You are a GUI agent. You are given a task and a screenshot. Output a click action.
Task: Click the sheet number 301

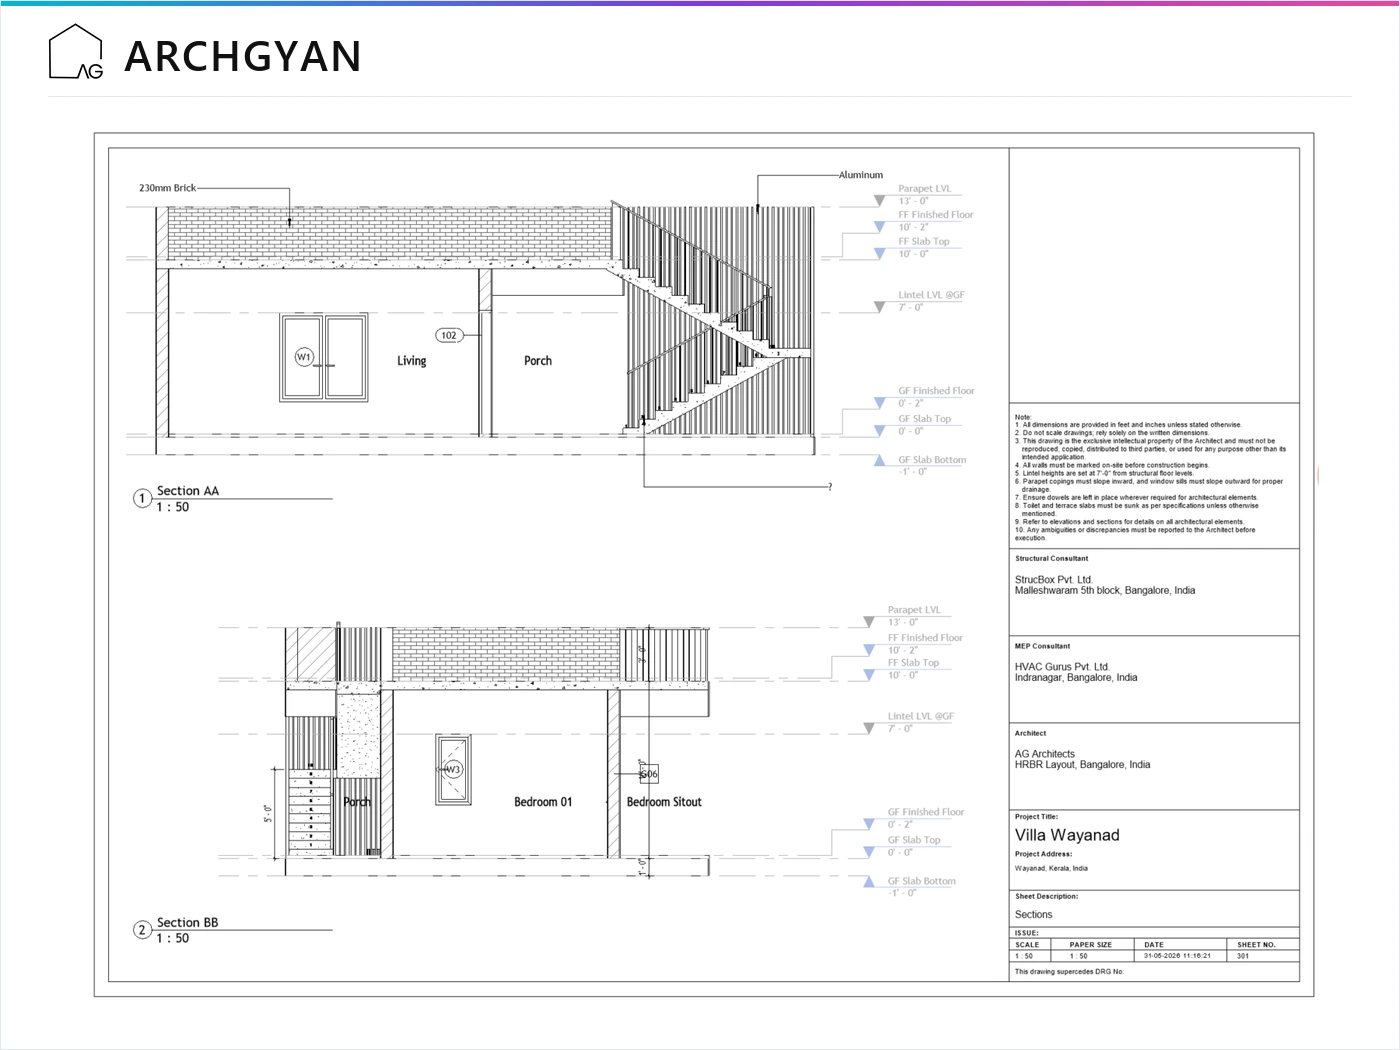point(1243,956)
